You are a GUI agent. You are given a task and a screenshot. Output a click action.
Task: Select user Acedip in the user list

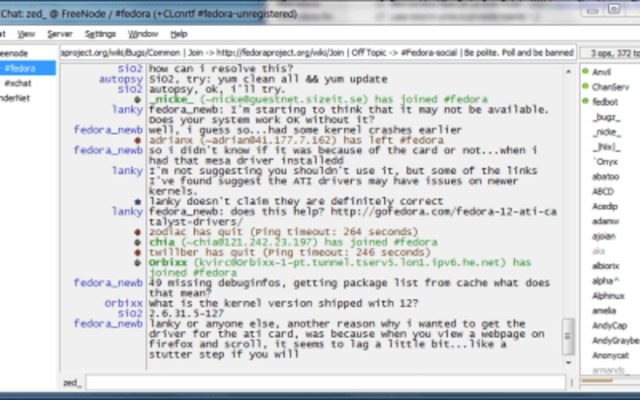(x=605, y=207)
